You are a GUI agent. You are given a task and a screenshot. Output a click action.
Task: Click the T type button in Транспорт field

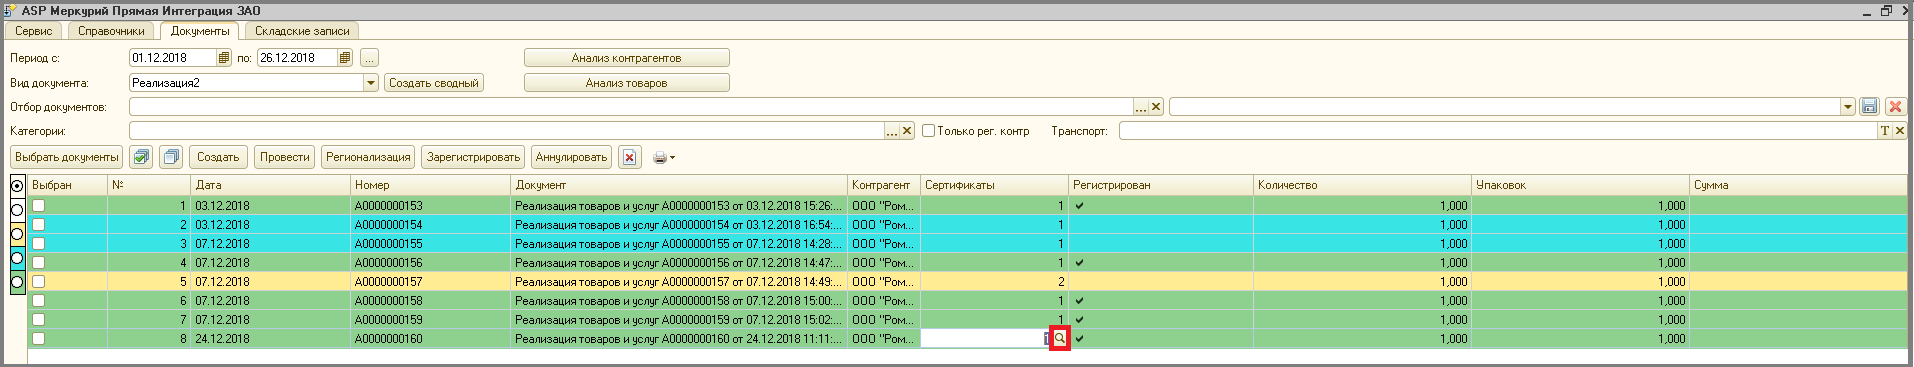tap(1885, 131)
